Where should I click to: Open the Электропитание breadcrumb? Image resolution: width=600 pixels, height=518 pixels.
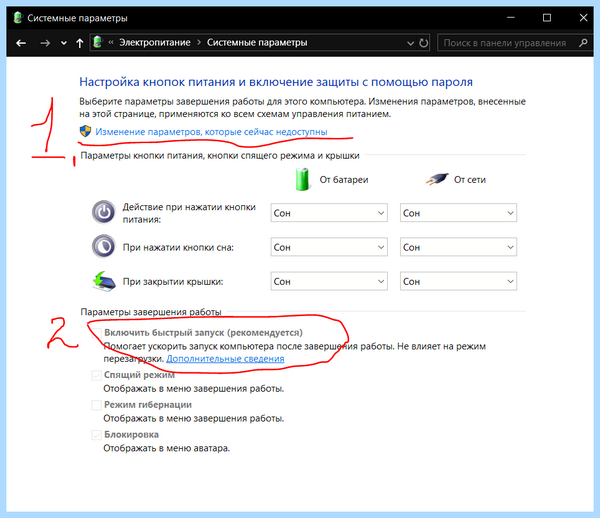pos(155,42)
